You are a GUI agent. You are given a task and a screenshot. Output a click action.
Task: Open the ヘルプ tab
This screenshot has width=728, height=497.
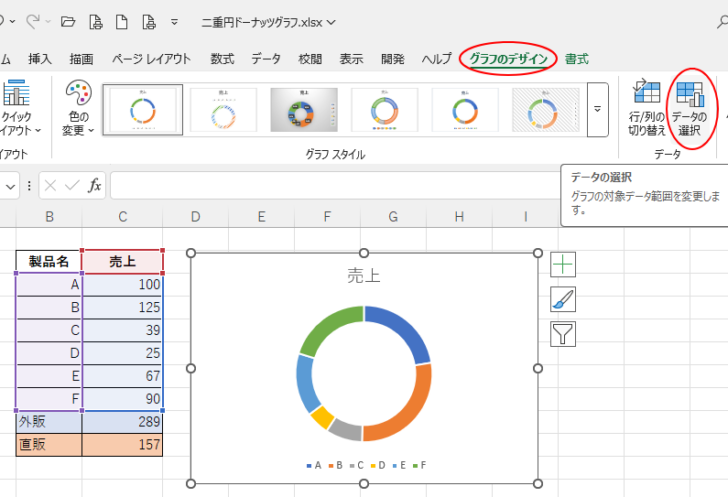[x=436, y=59]
